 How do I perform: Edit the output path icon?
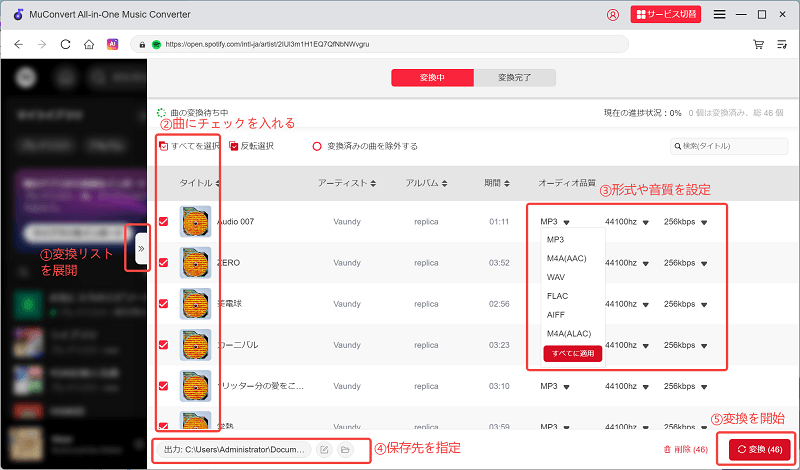(324, 450)
